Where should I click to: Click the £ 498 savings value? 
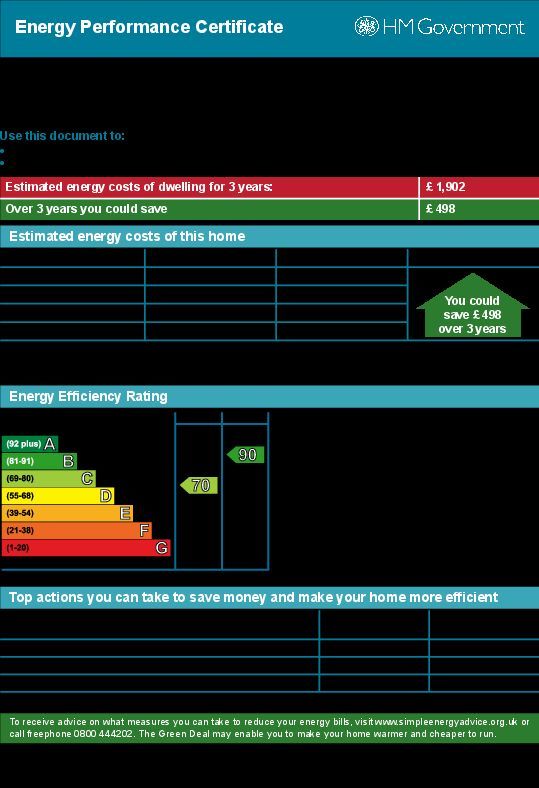point(441,209)
